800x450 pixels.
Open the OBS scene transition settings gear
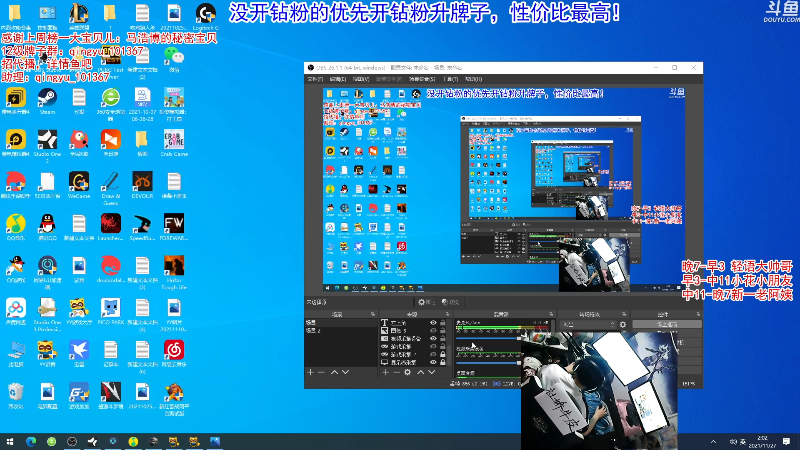pyautogui.click(x=623, y=324)
